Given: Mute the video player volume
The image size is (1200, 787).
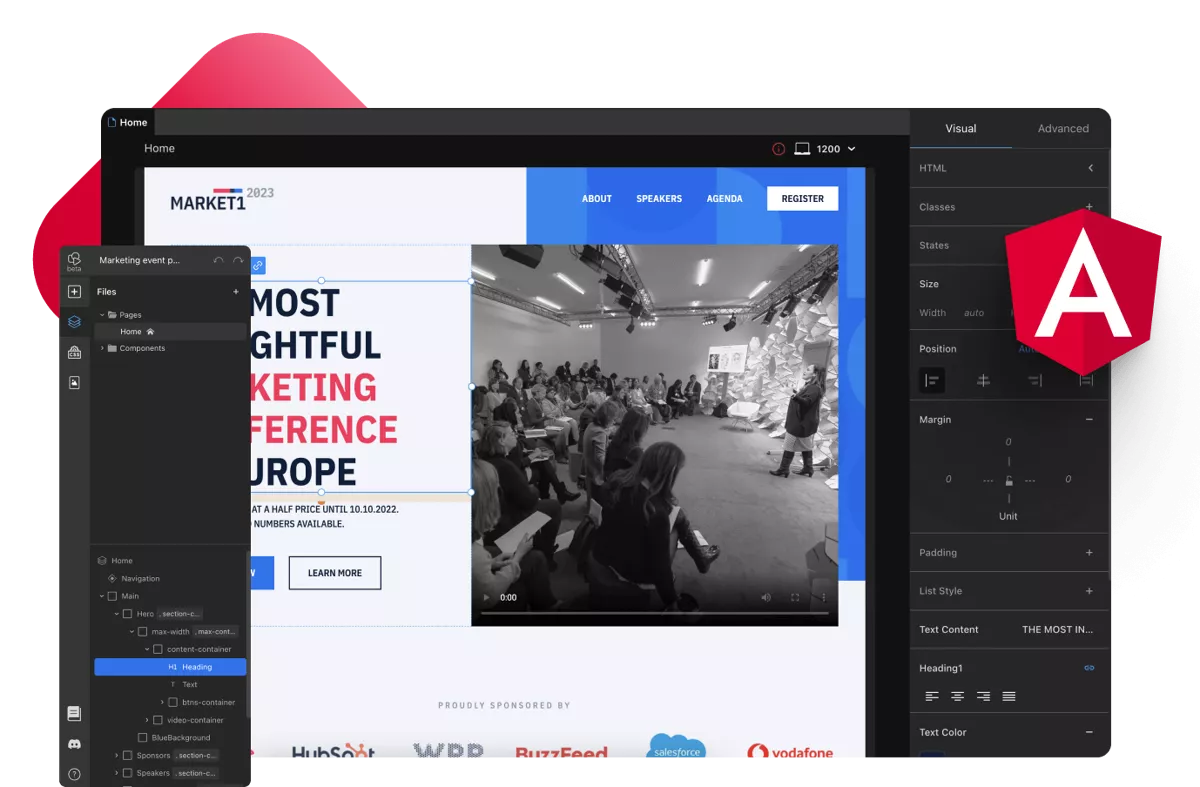Looking at the screenshot, I should tap(766, 598).
